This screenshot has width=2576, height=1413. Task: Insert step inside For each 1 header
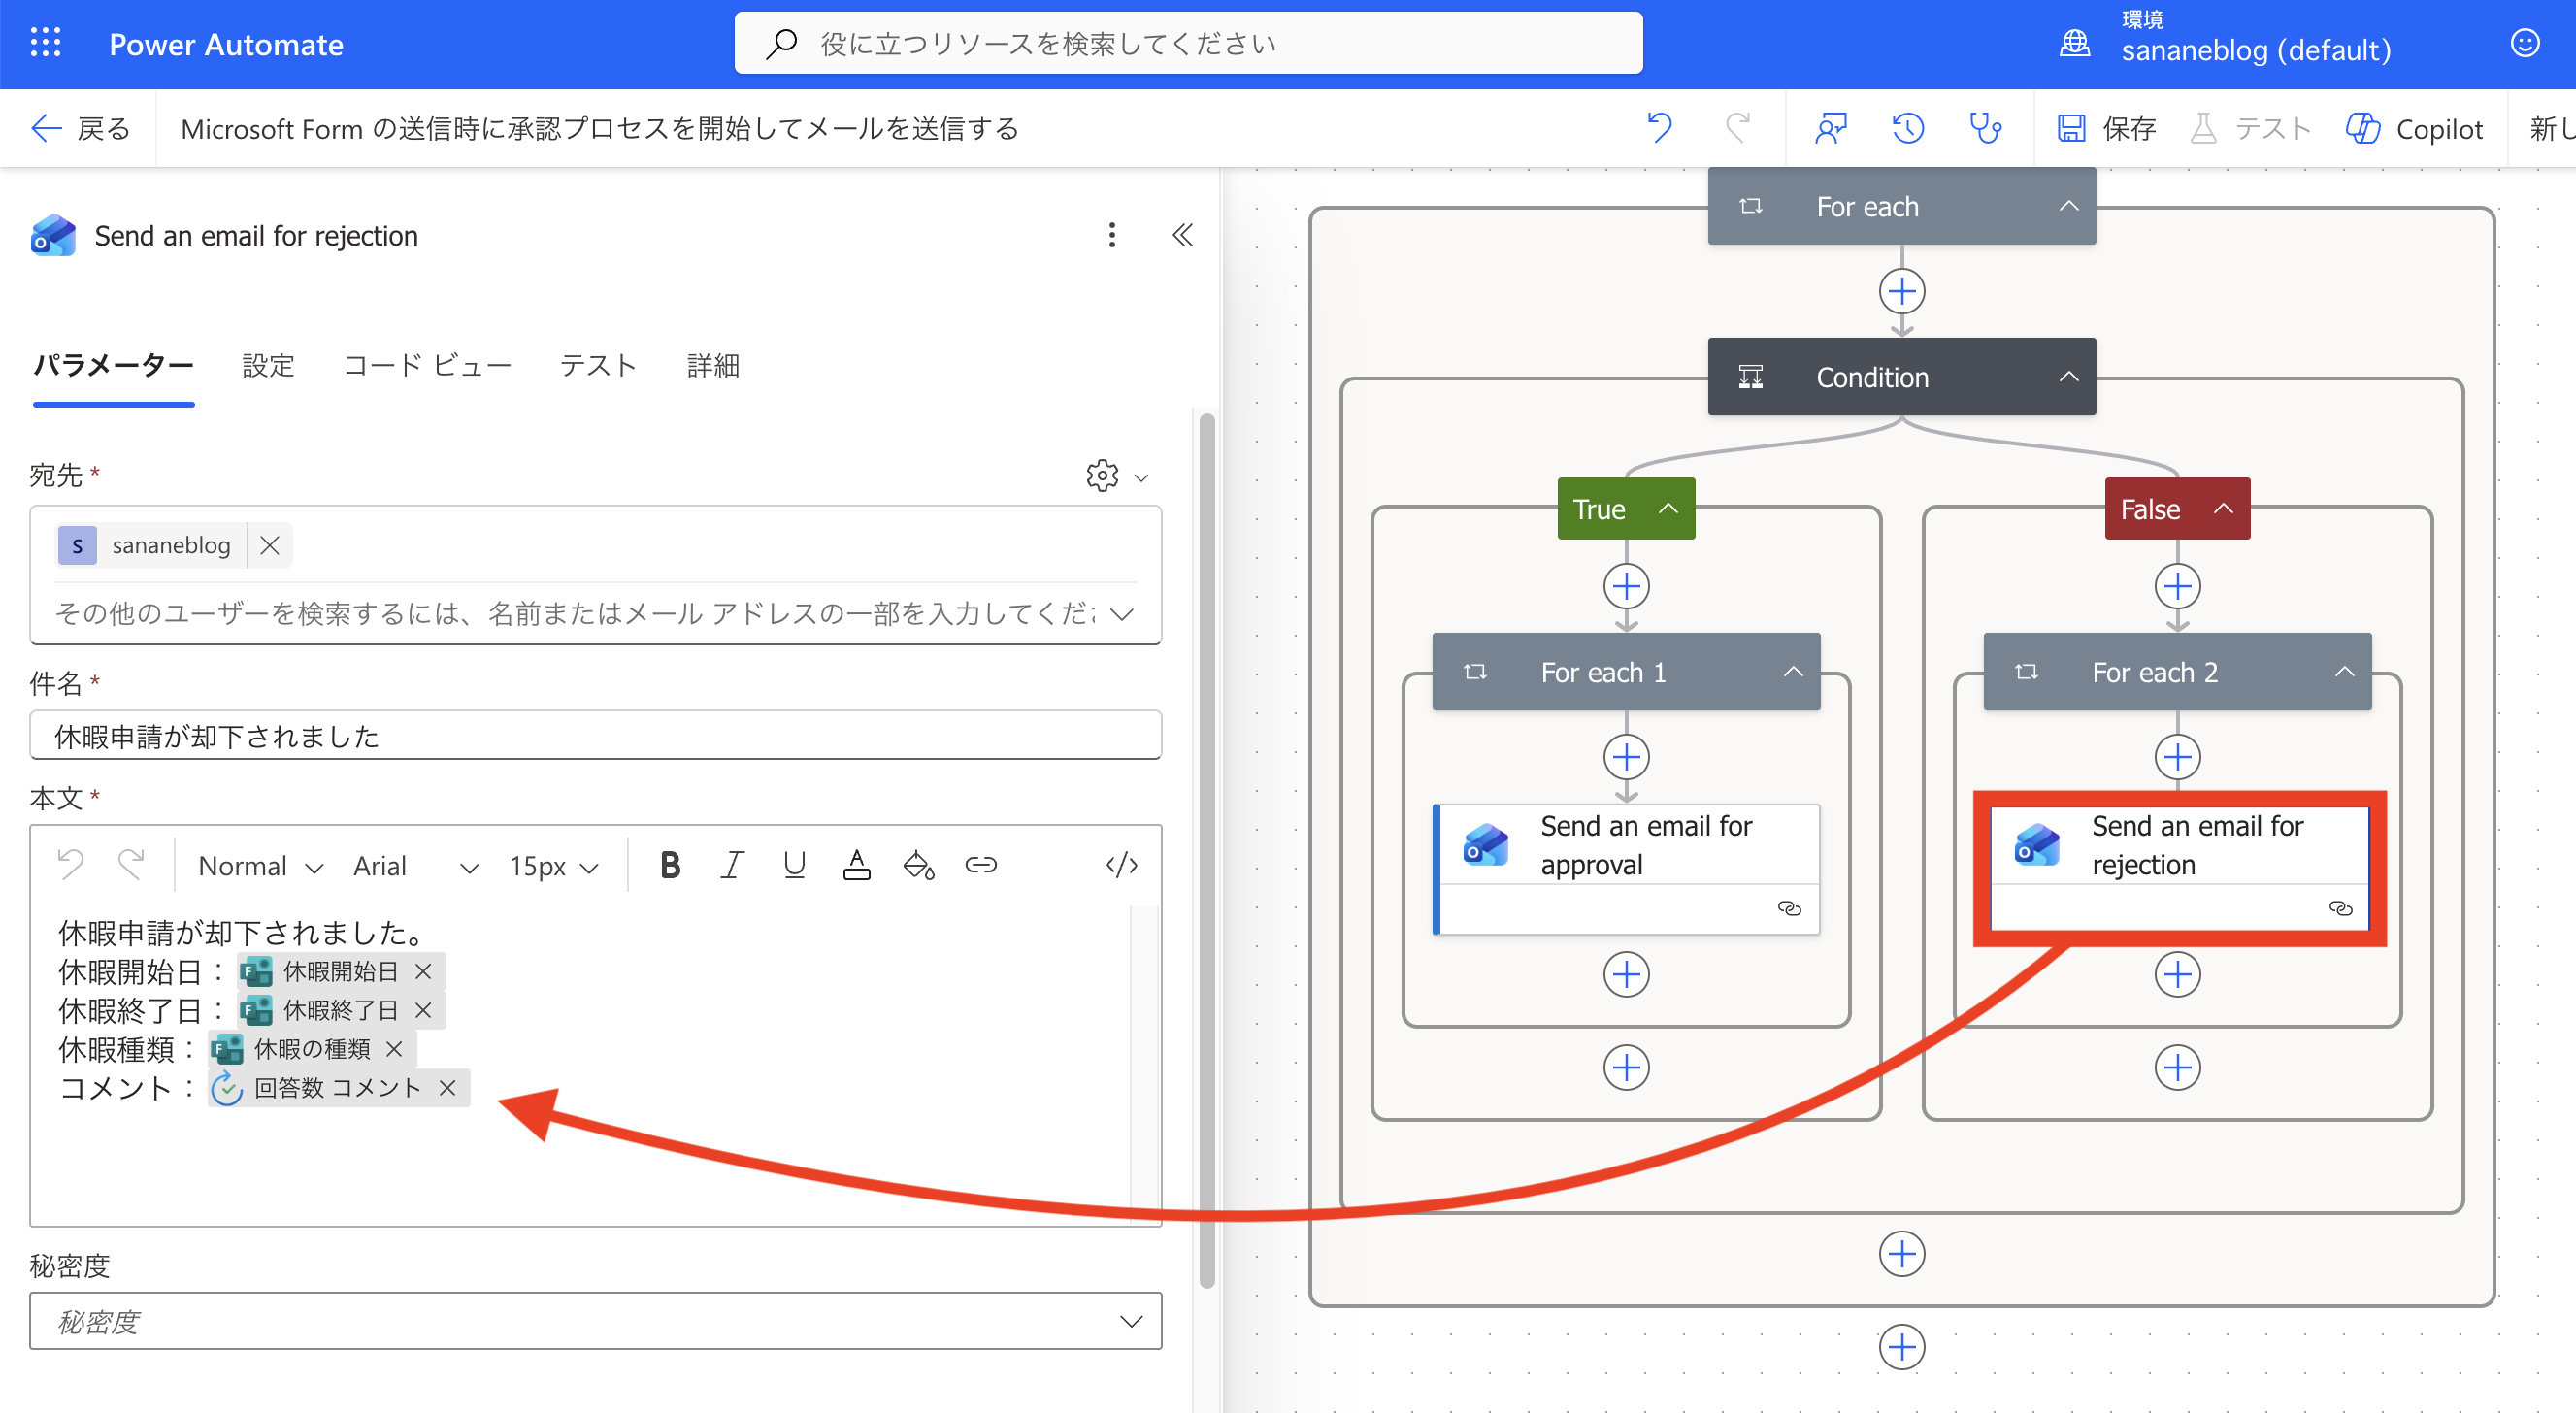pos(1626,757)
